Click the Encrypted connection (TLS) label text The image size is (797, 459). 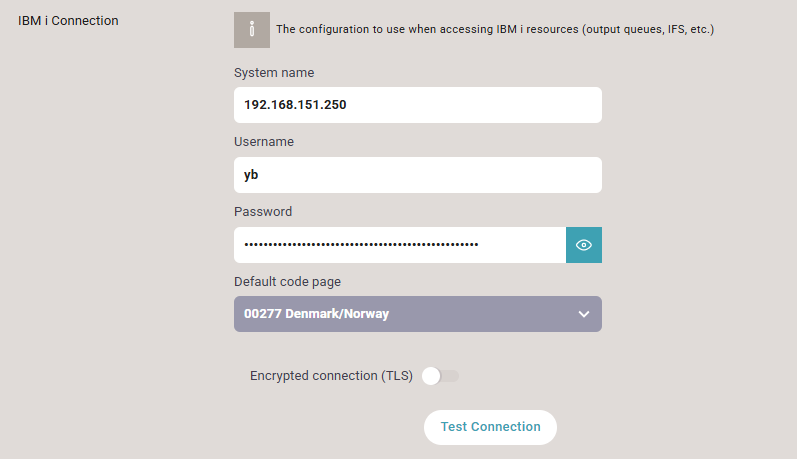pos(331,376)
